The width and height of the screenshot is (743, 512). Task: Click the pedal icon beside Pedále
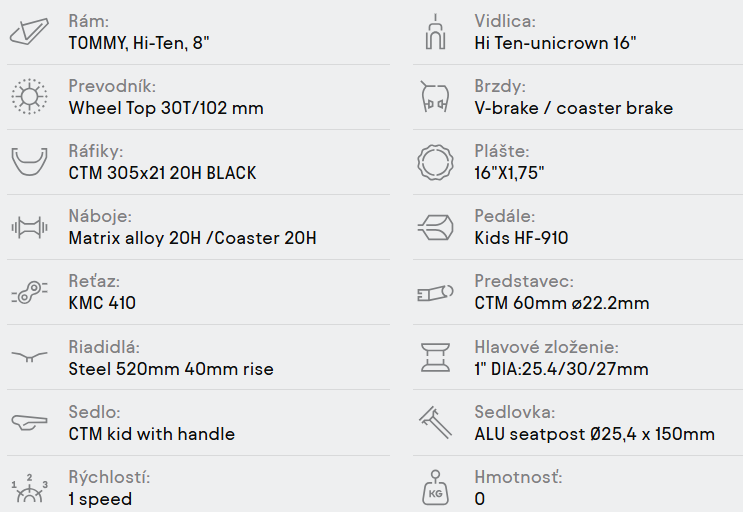pos(435,227)
